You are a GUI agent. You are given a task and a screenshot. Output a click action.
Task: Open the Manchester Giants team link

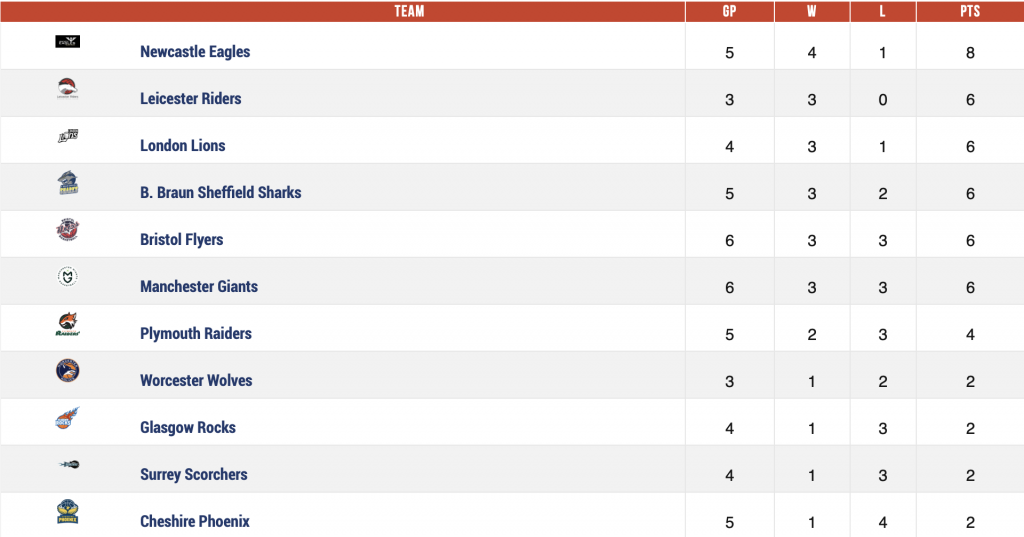(199, 287)
